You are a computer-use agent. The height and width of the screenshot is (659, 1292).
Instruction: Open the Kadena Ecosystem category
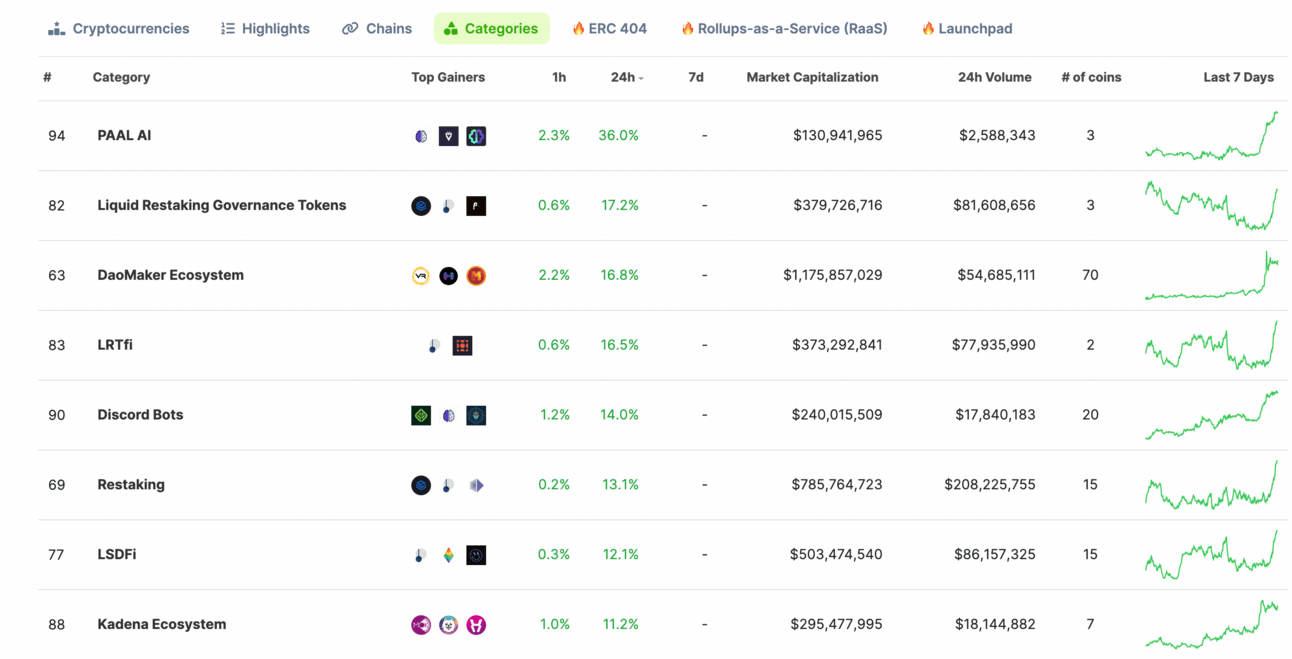(x=162, y=624)
